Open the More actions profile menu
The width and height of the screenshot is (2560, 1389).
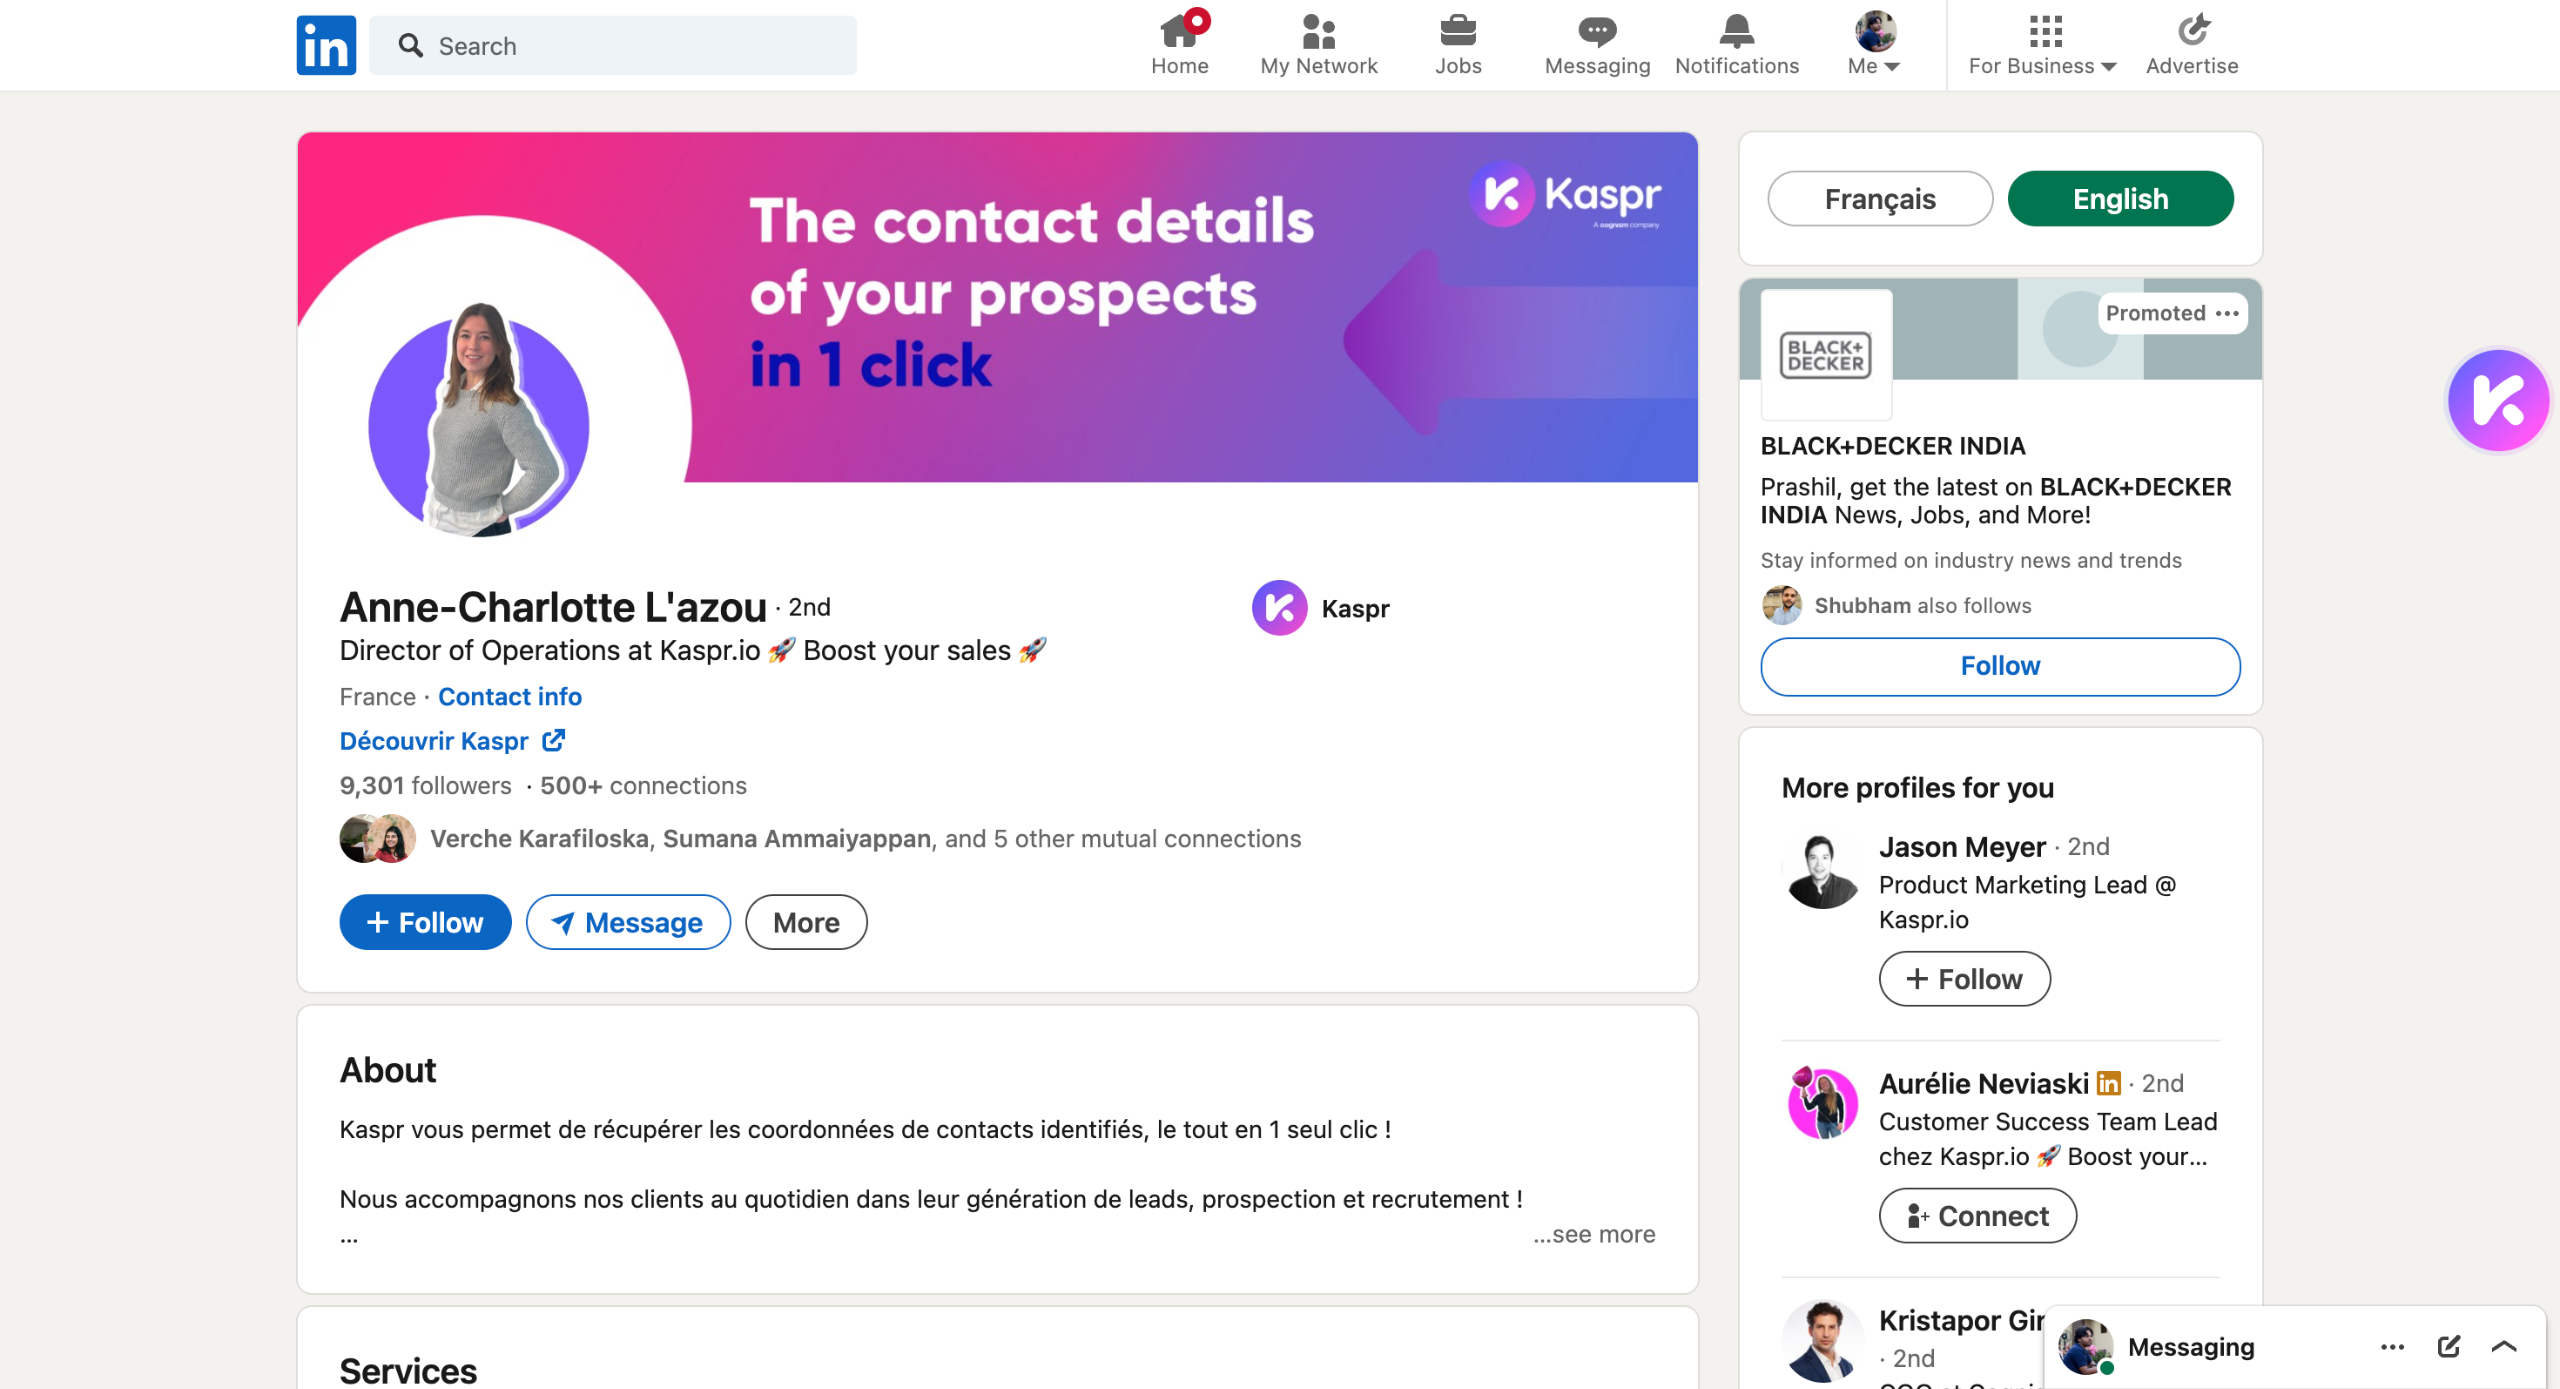tap(806, 922)
